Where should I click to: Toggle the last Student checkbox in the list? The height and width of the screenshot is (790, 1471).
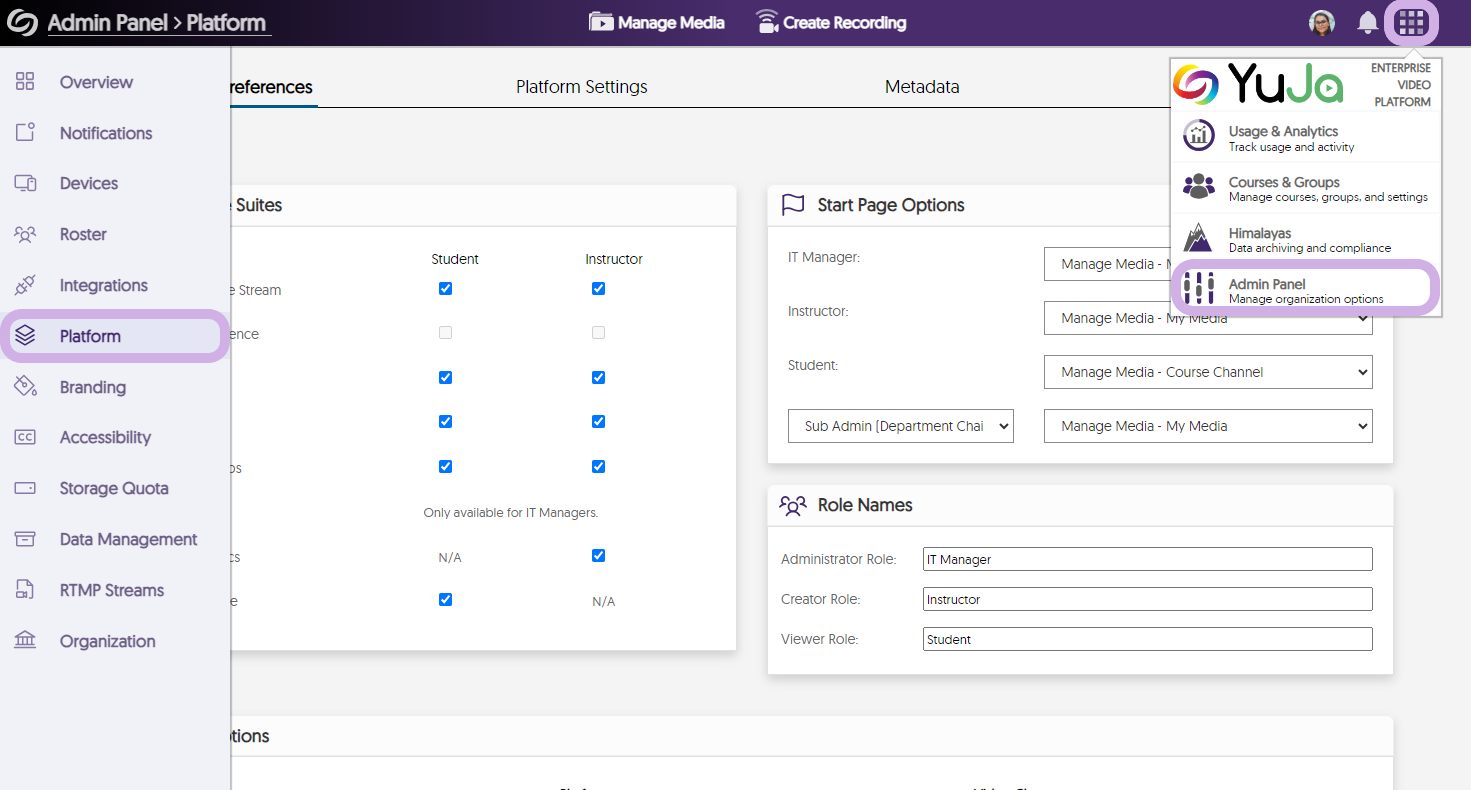pos(445,599)
